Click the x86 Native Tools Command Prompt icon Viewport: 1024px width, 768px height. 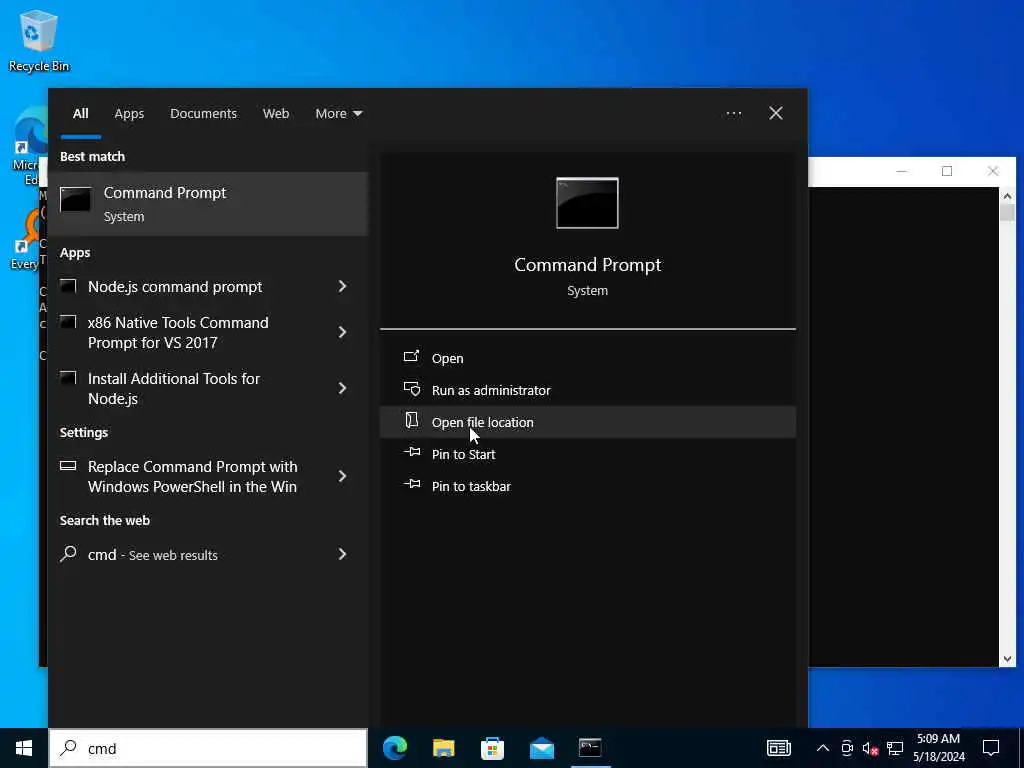[x=68, y=322]
